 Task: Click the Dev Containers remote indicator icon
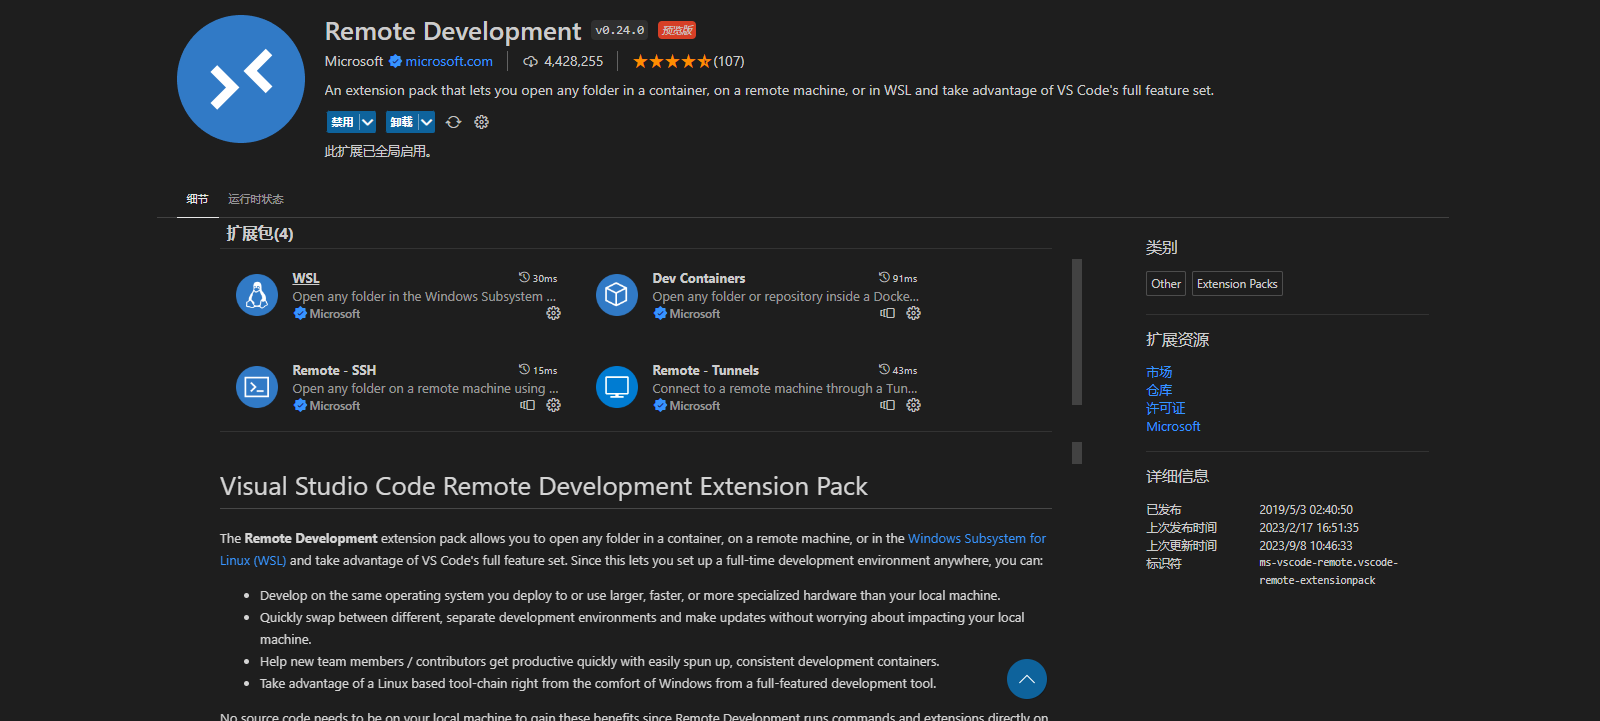pyautogui.click(x=887, y=313)
